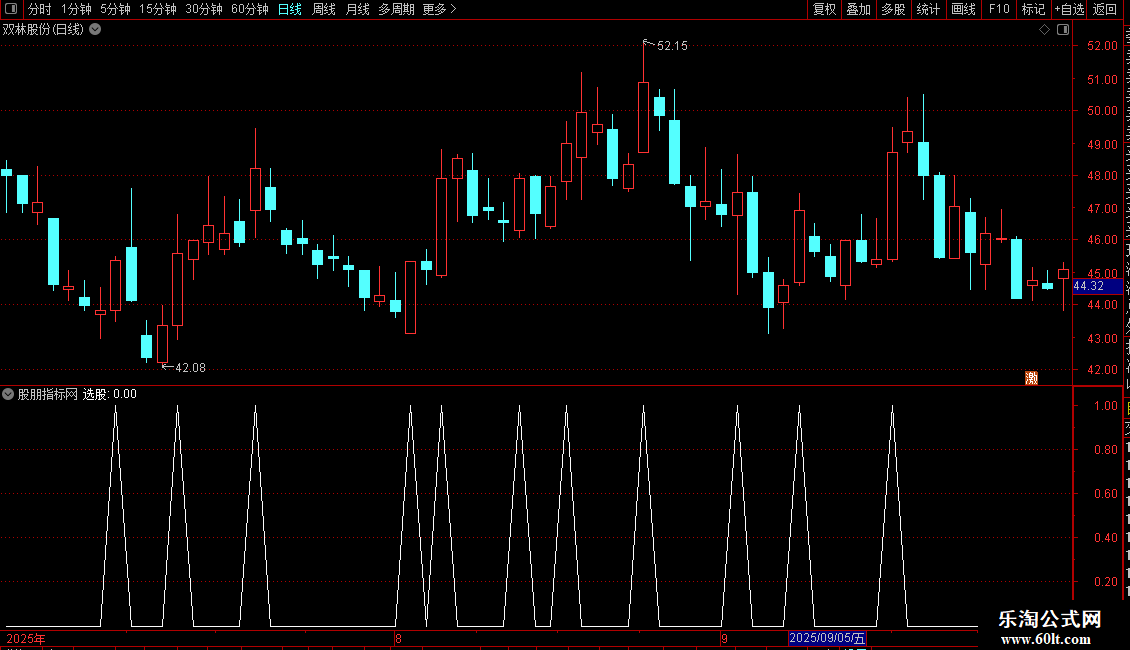Click the 1.00 indicator axis label
Image resolution: width=1130 pixels, height=650 pixels.
click(x=1105, y=406)
